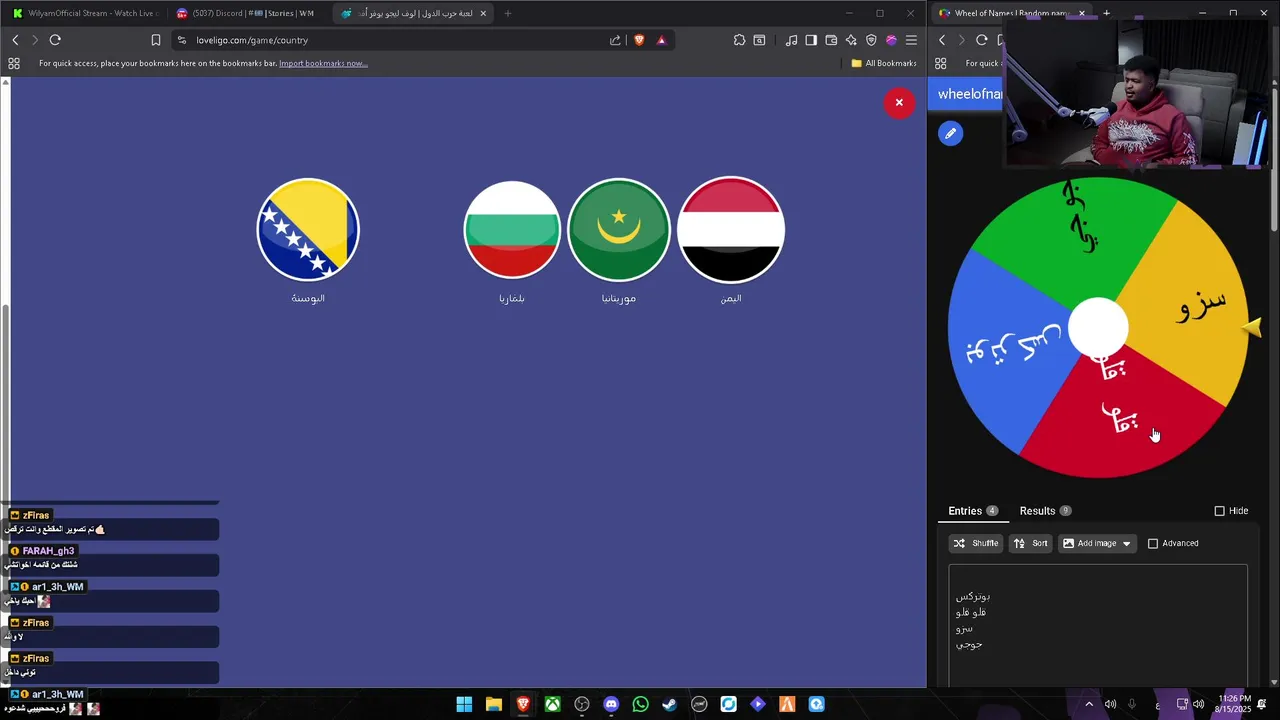Viewport: 1280px width, 720px height.
Task: Open Steam from taskbar
Action: (x=670, y=704)
